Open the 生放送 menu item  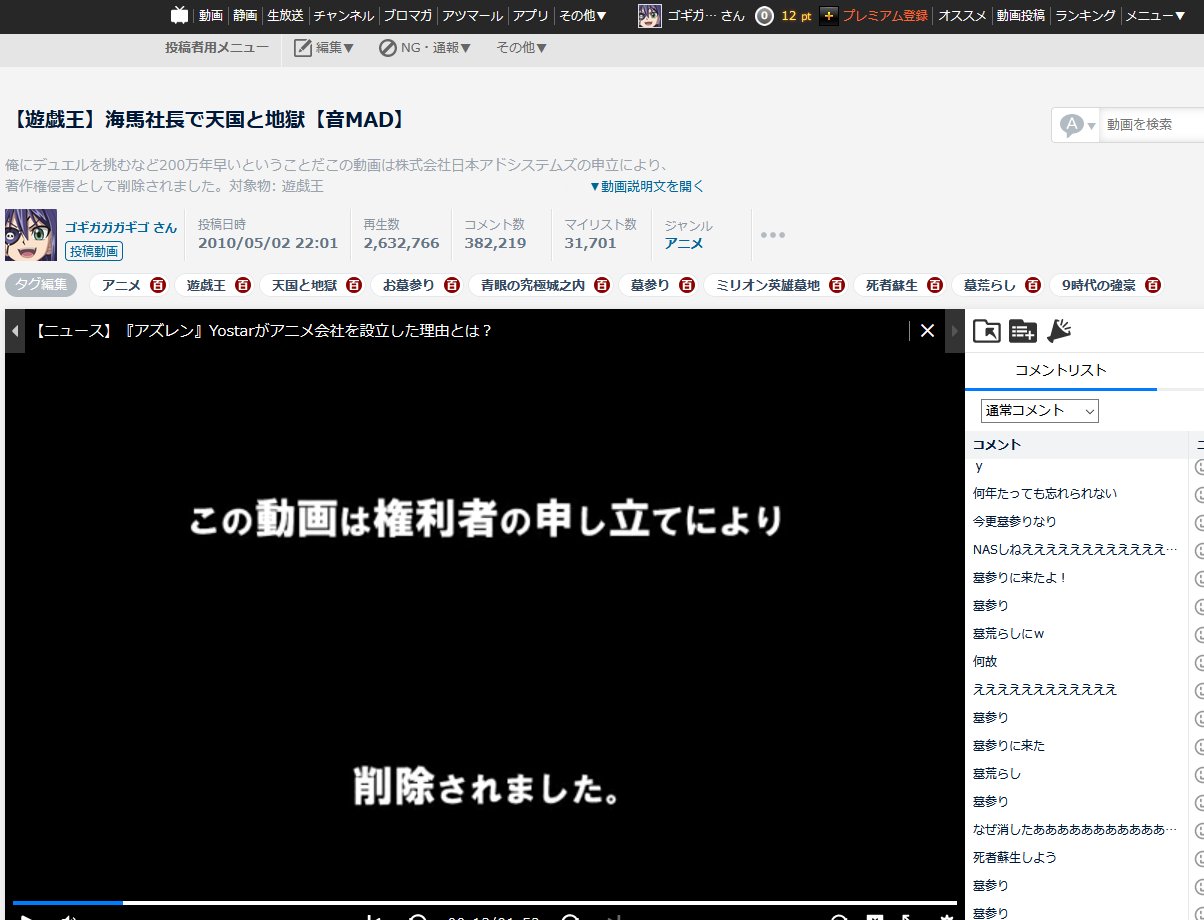point(283,15)
